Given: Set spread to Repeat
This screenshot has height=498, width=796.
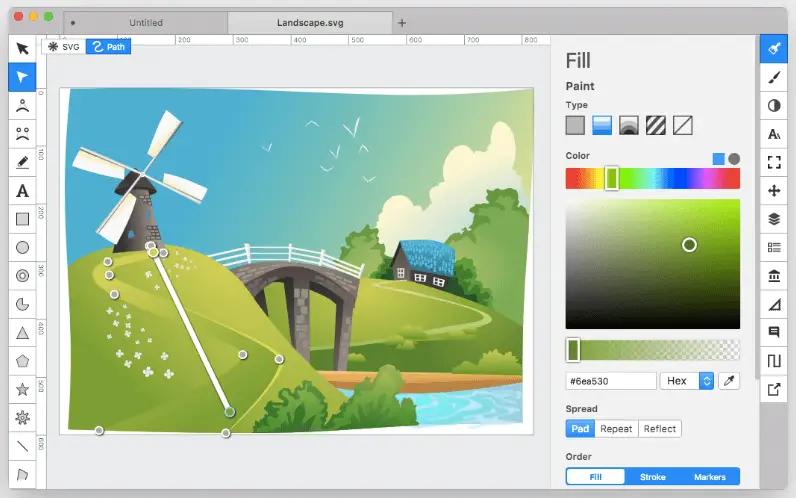Looking at the screenshot, I should tap(616, 429).
